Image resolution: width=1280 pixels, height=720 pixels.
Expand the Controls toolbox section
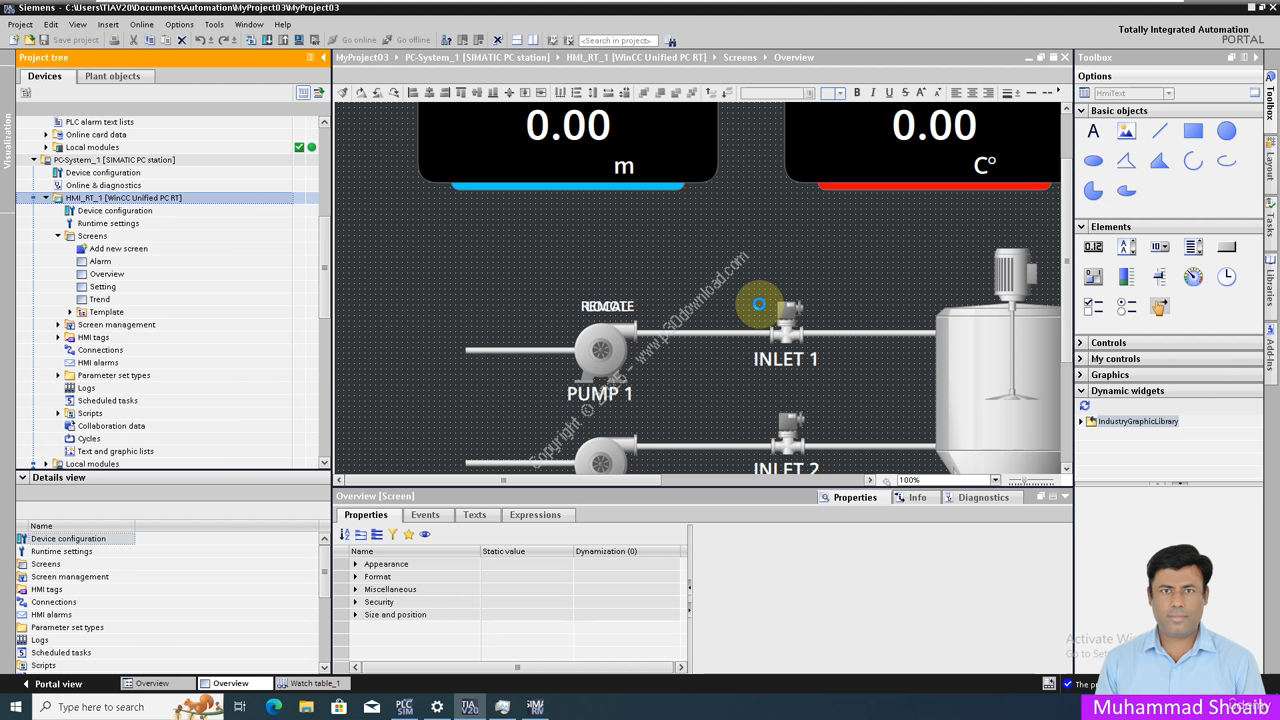click(1108, 343)
